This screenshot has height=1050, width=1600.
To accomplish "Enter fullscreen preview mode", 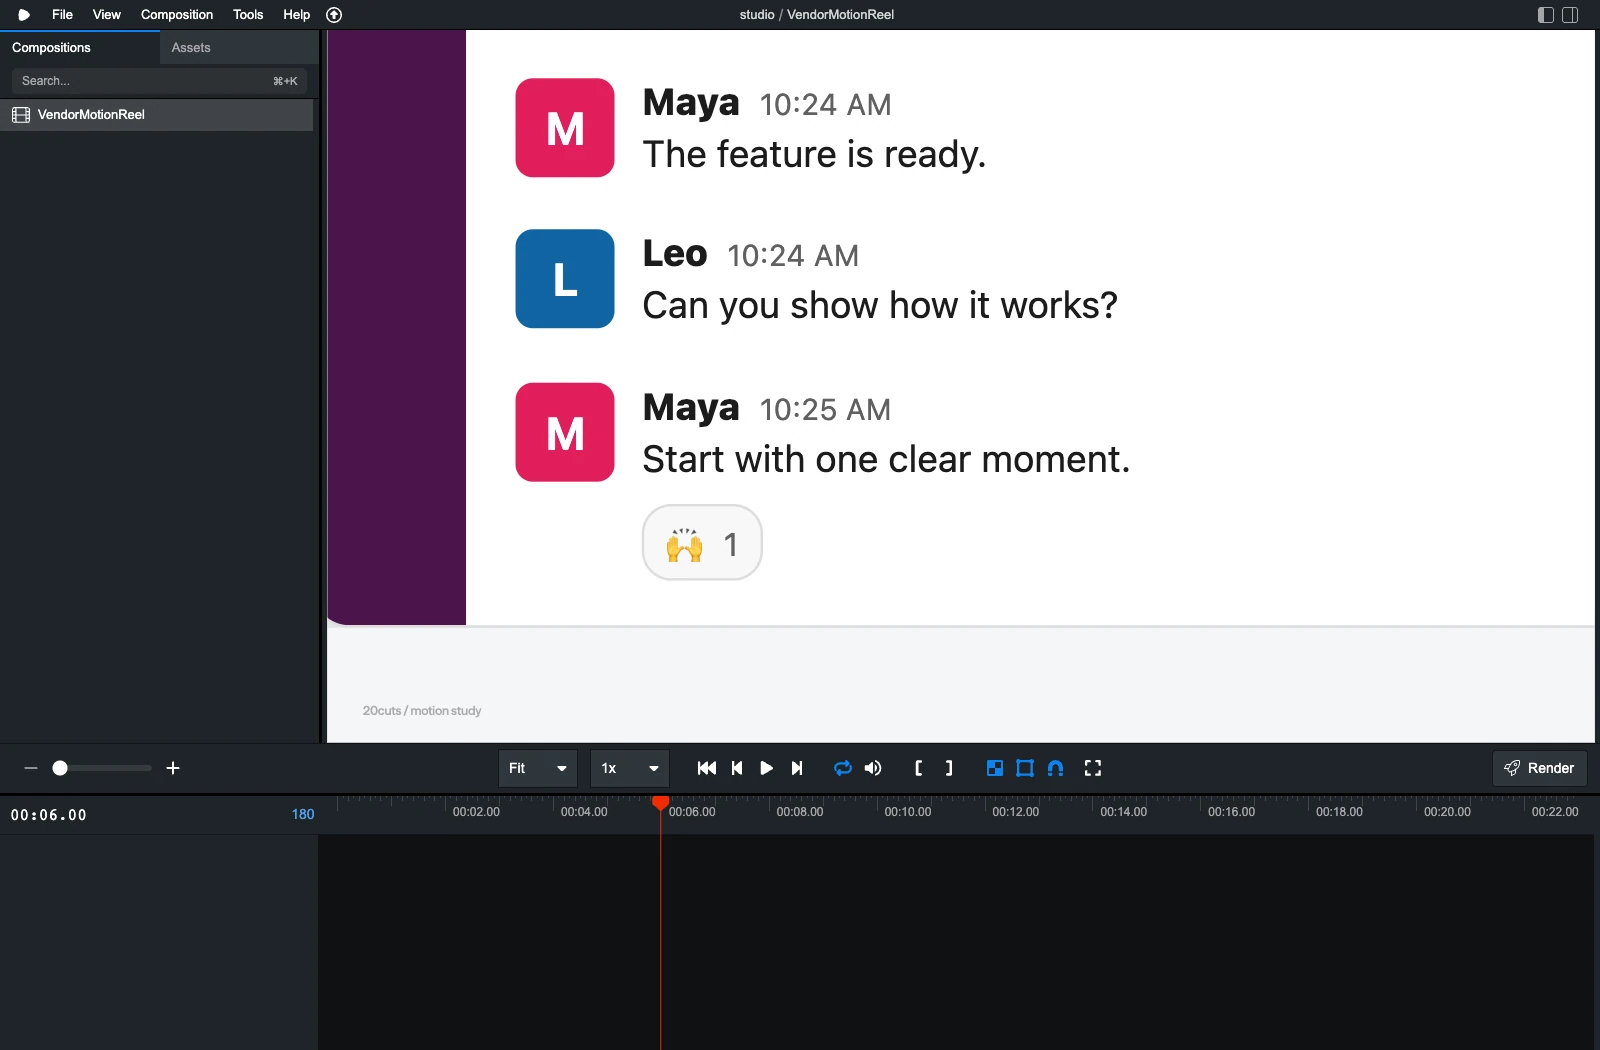I will (x=1093, y=768).
